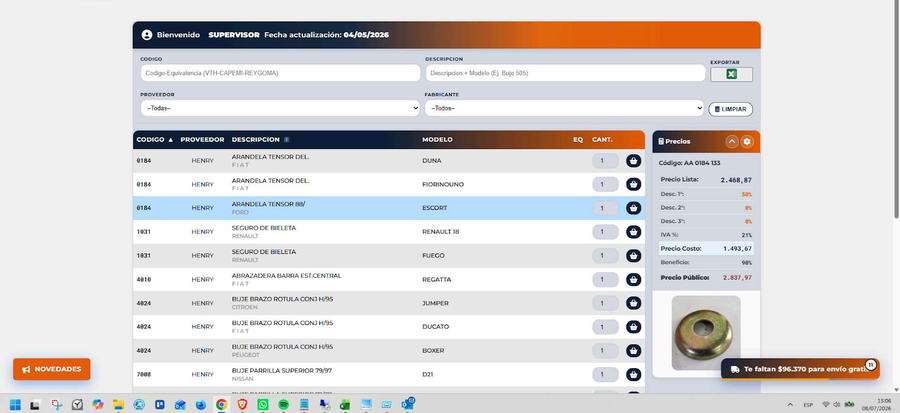Open Firefox from the taskbar
900x413 pixels.
tap(200, 404)
